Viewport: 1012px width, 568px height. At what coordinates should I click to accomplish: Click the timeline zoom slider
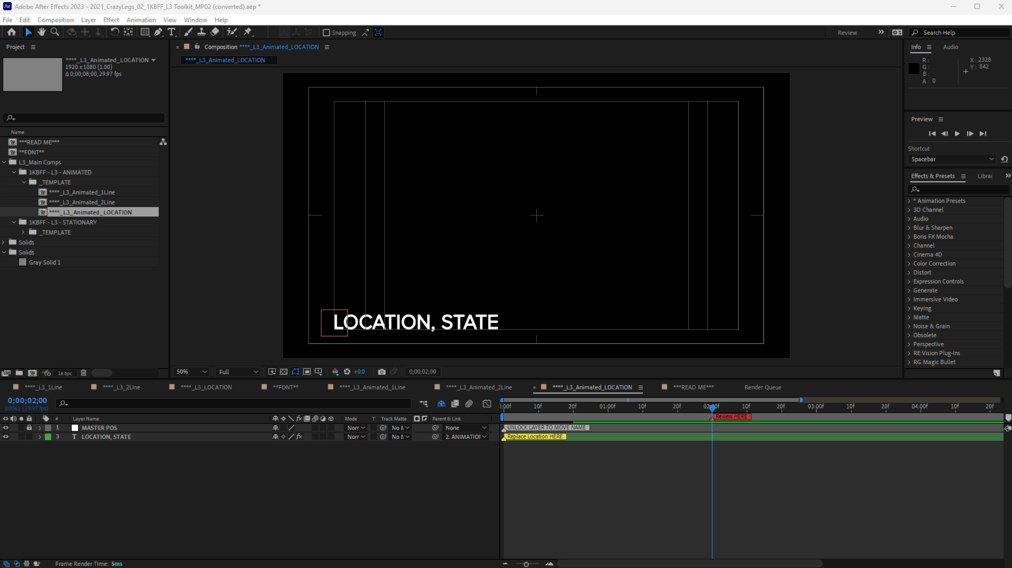point(527,564)
